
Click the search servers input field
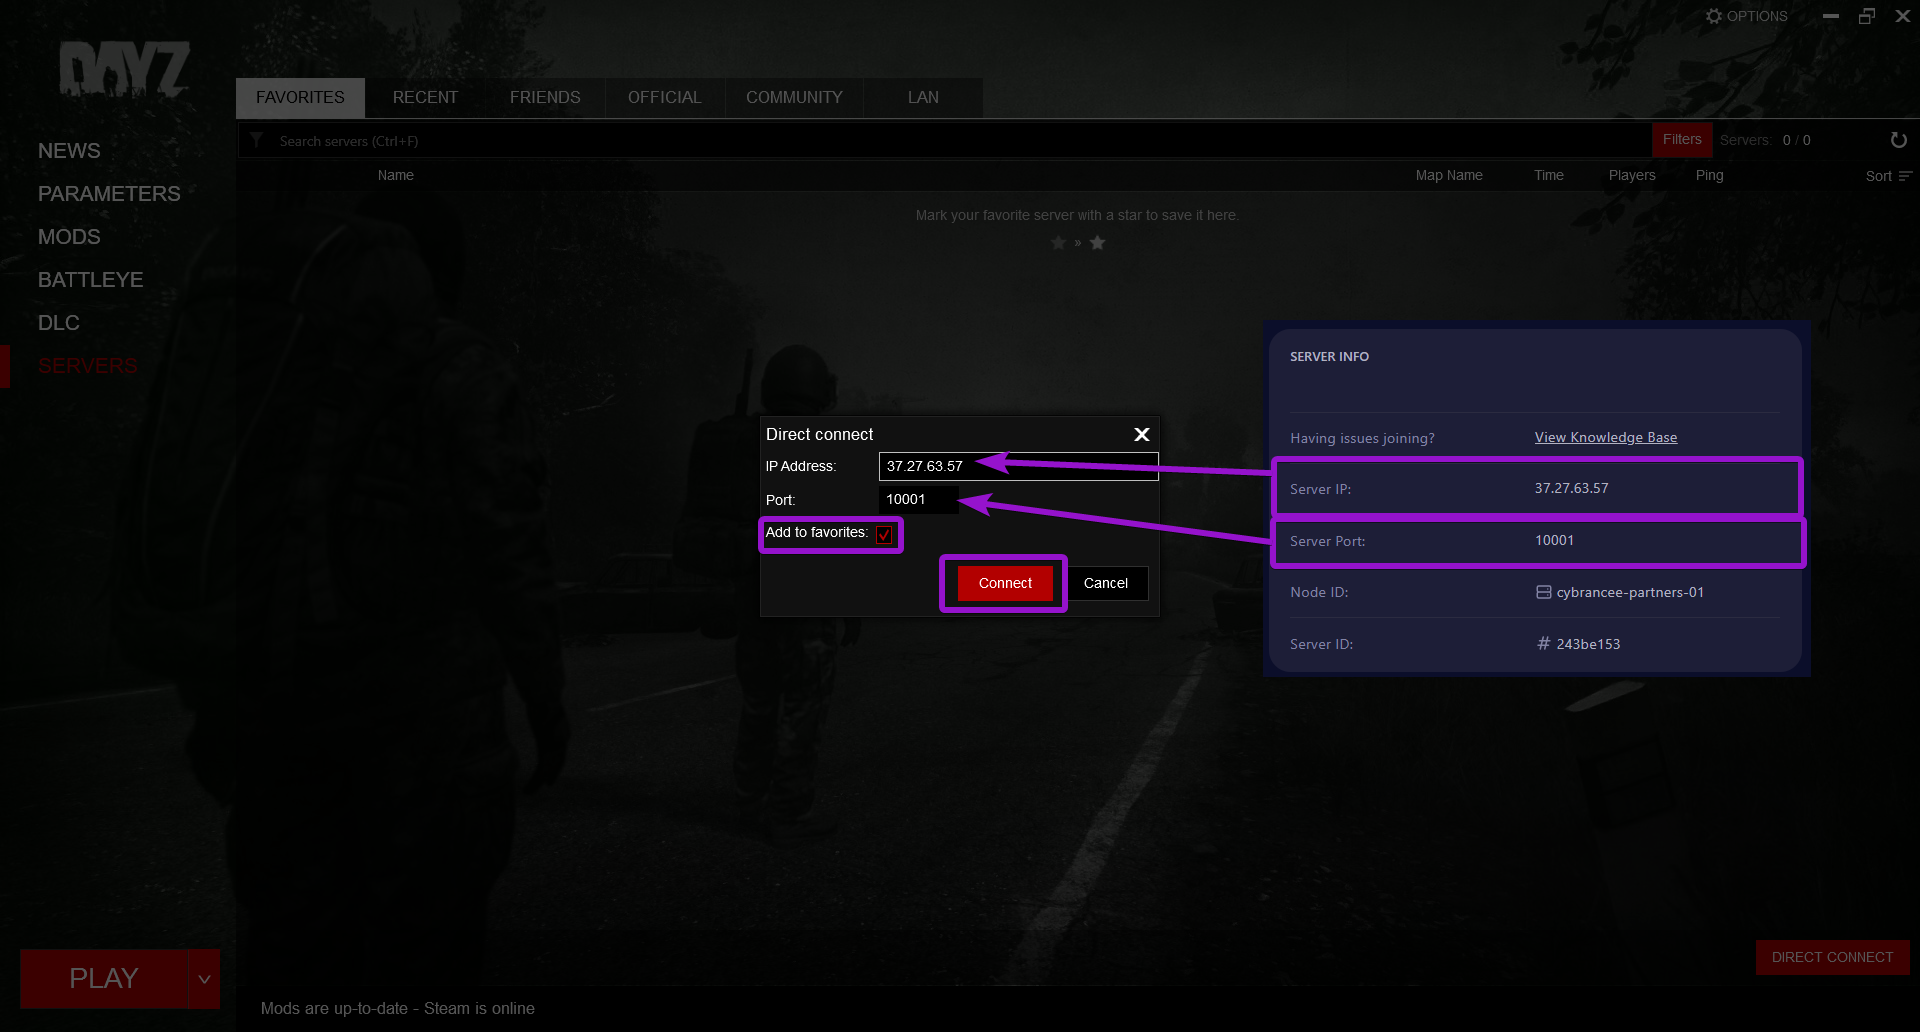[x=600, y=140]
